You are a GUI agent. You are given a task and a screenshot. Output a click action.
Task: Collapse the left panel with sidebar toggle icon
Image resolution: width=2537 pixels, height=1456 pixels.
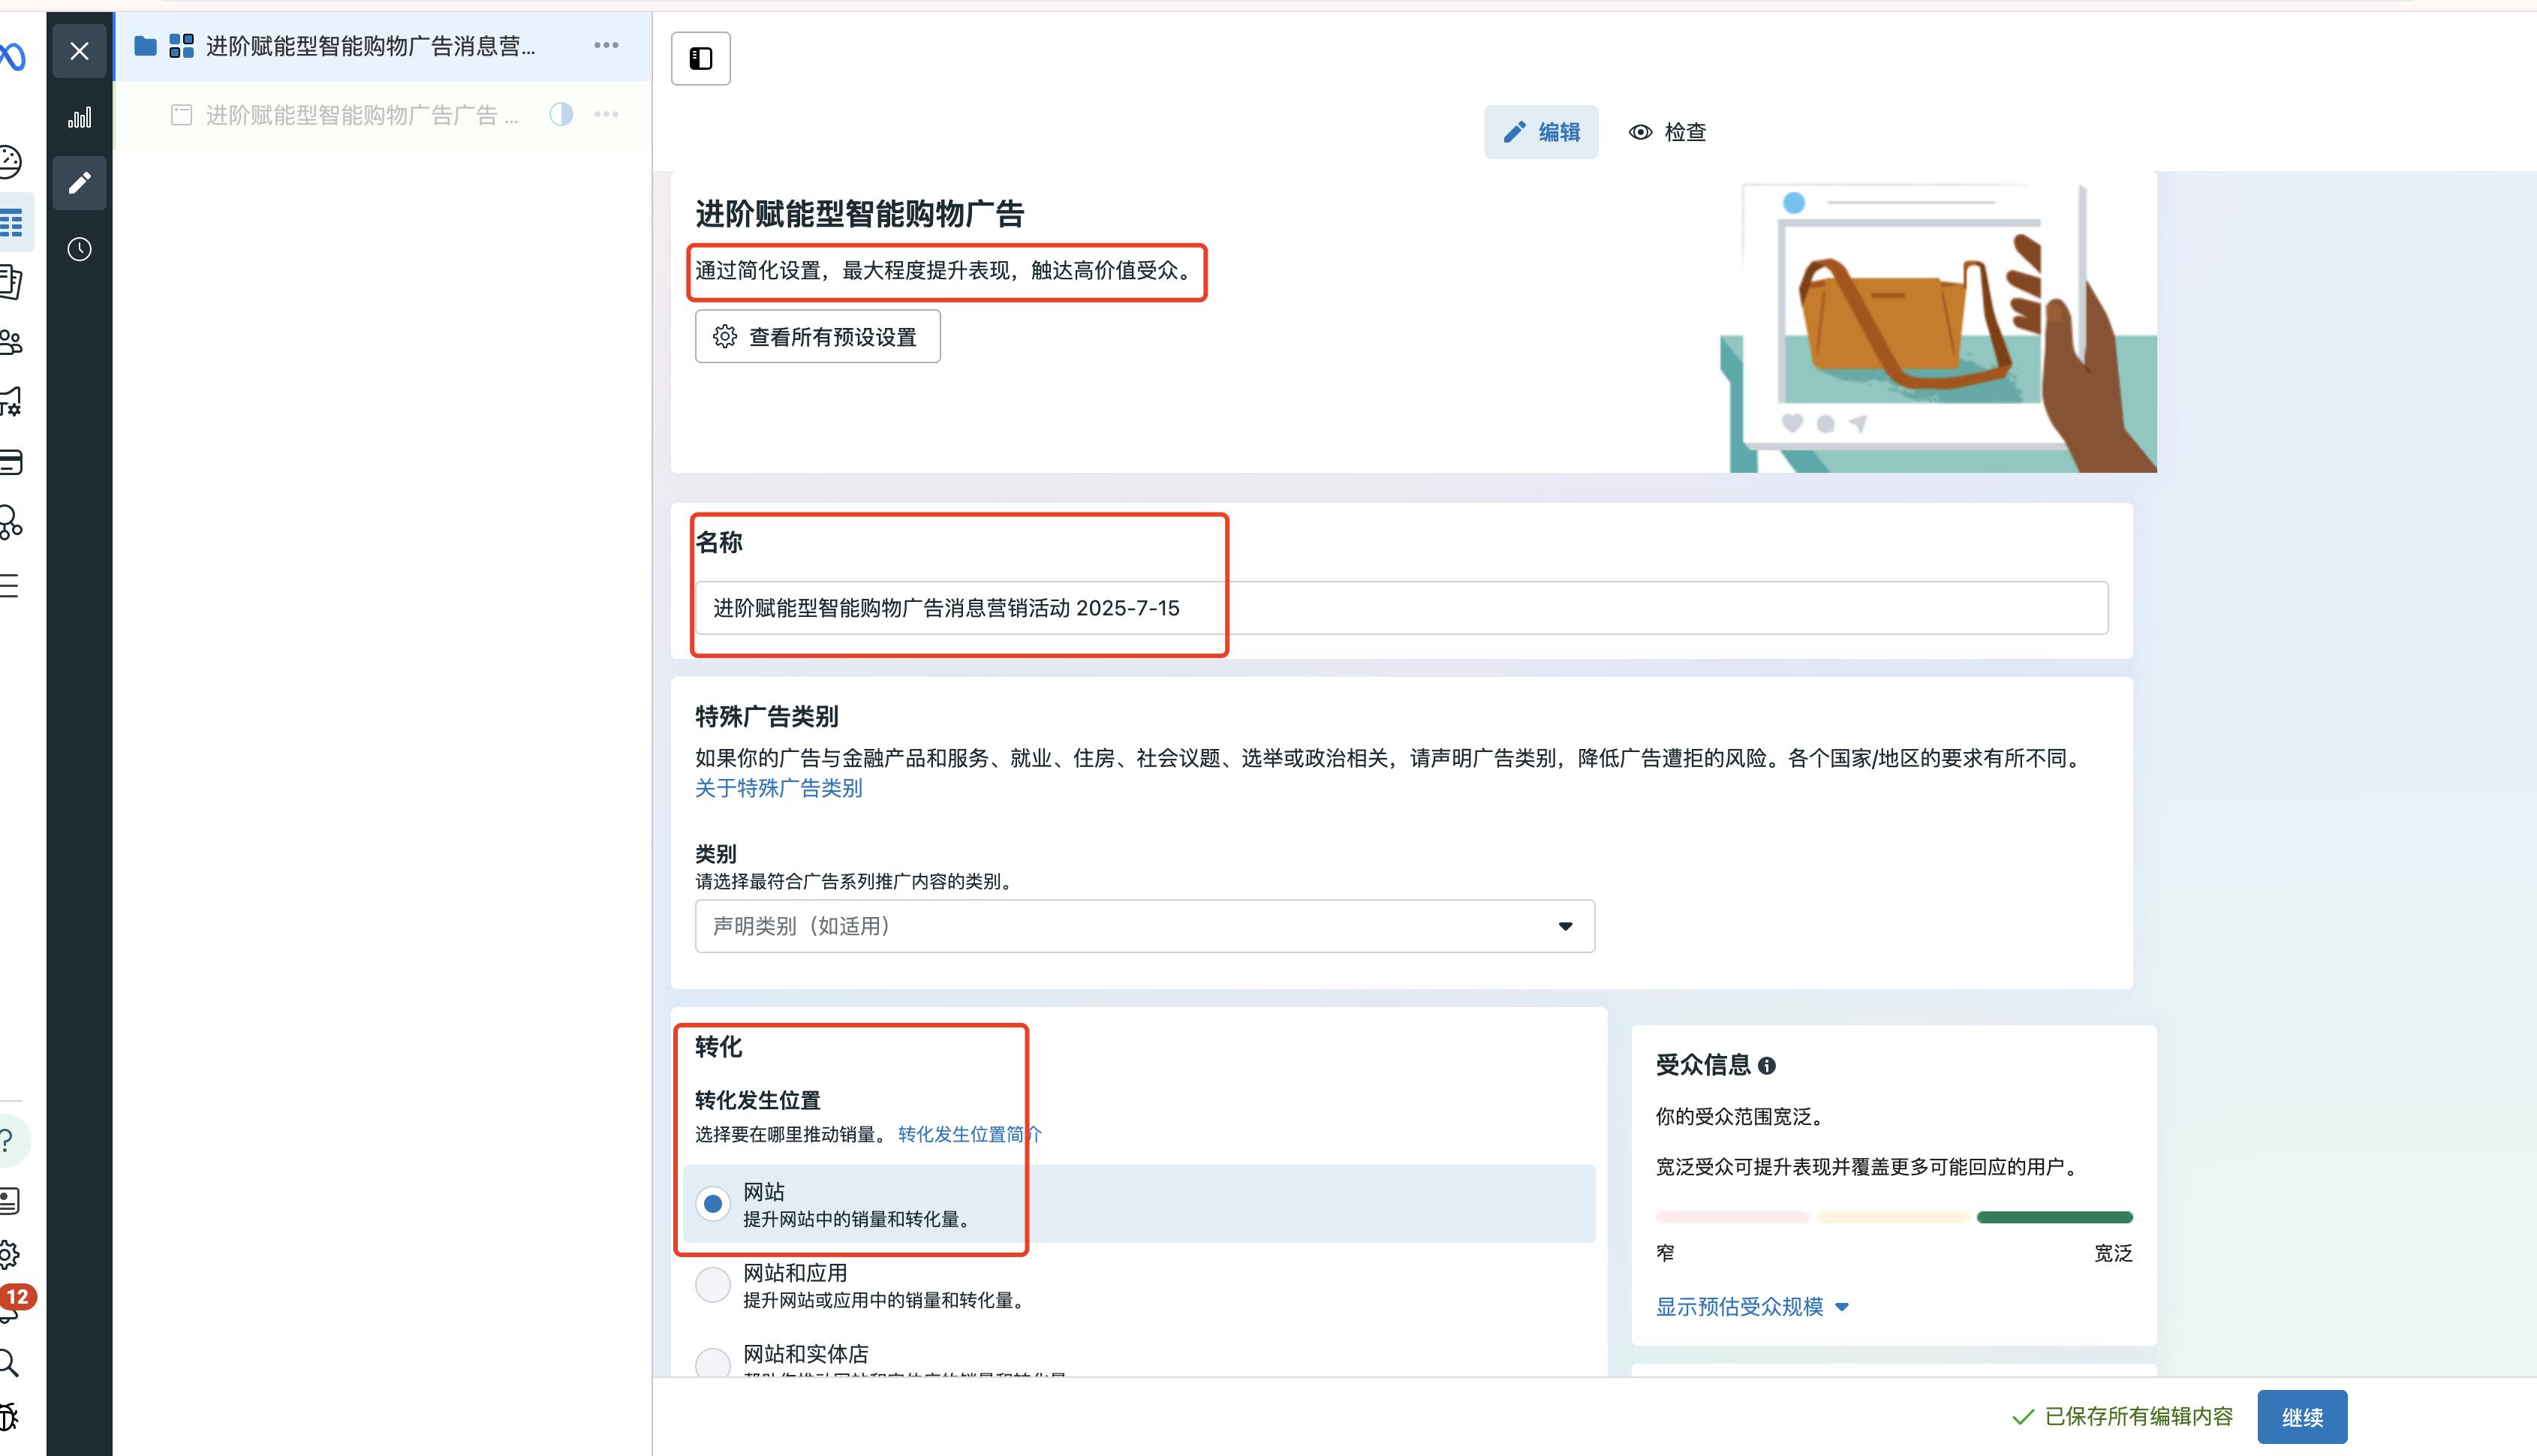[x=700, y=58]
